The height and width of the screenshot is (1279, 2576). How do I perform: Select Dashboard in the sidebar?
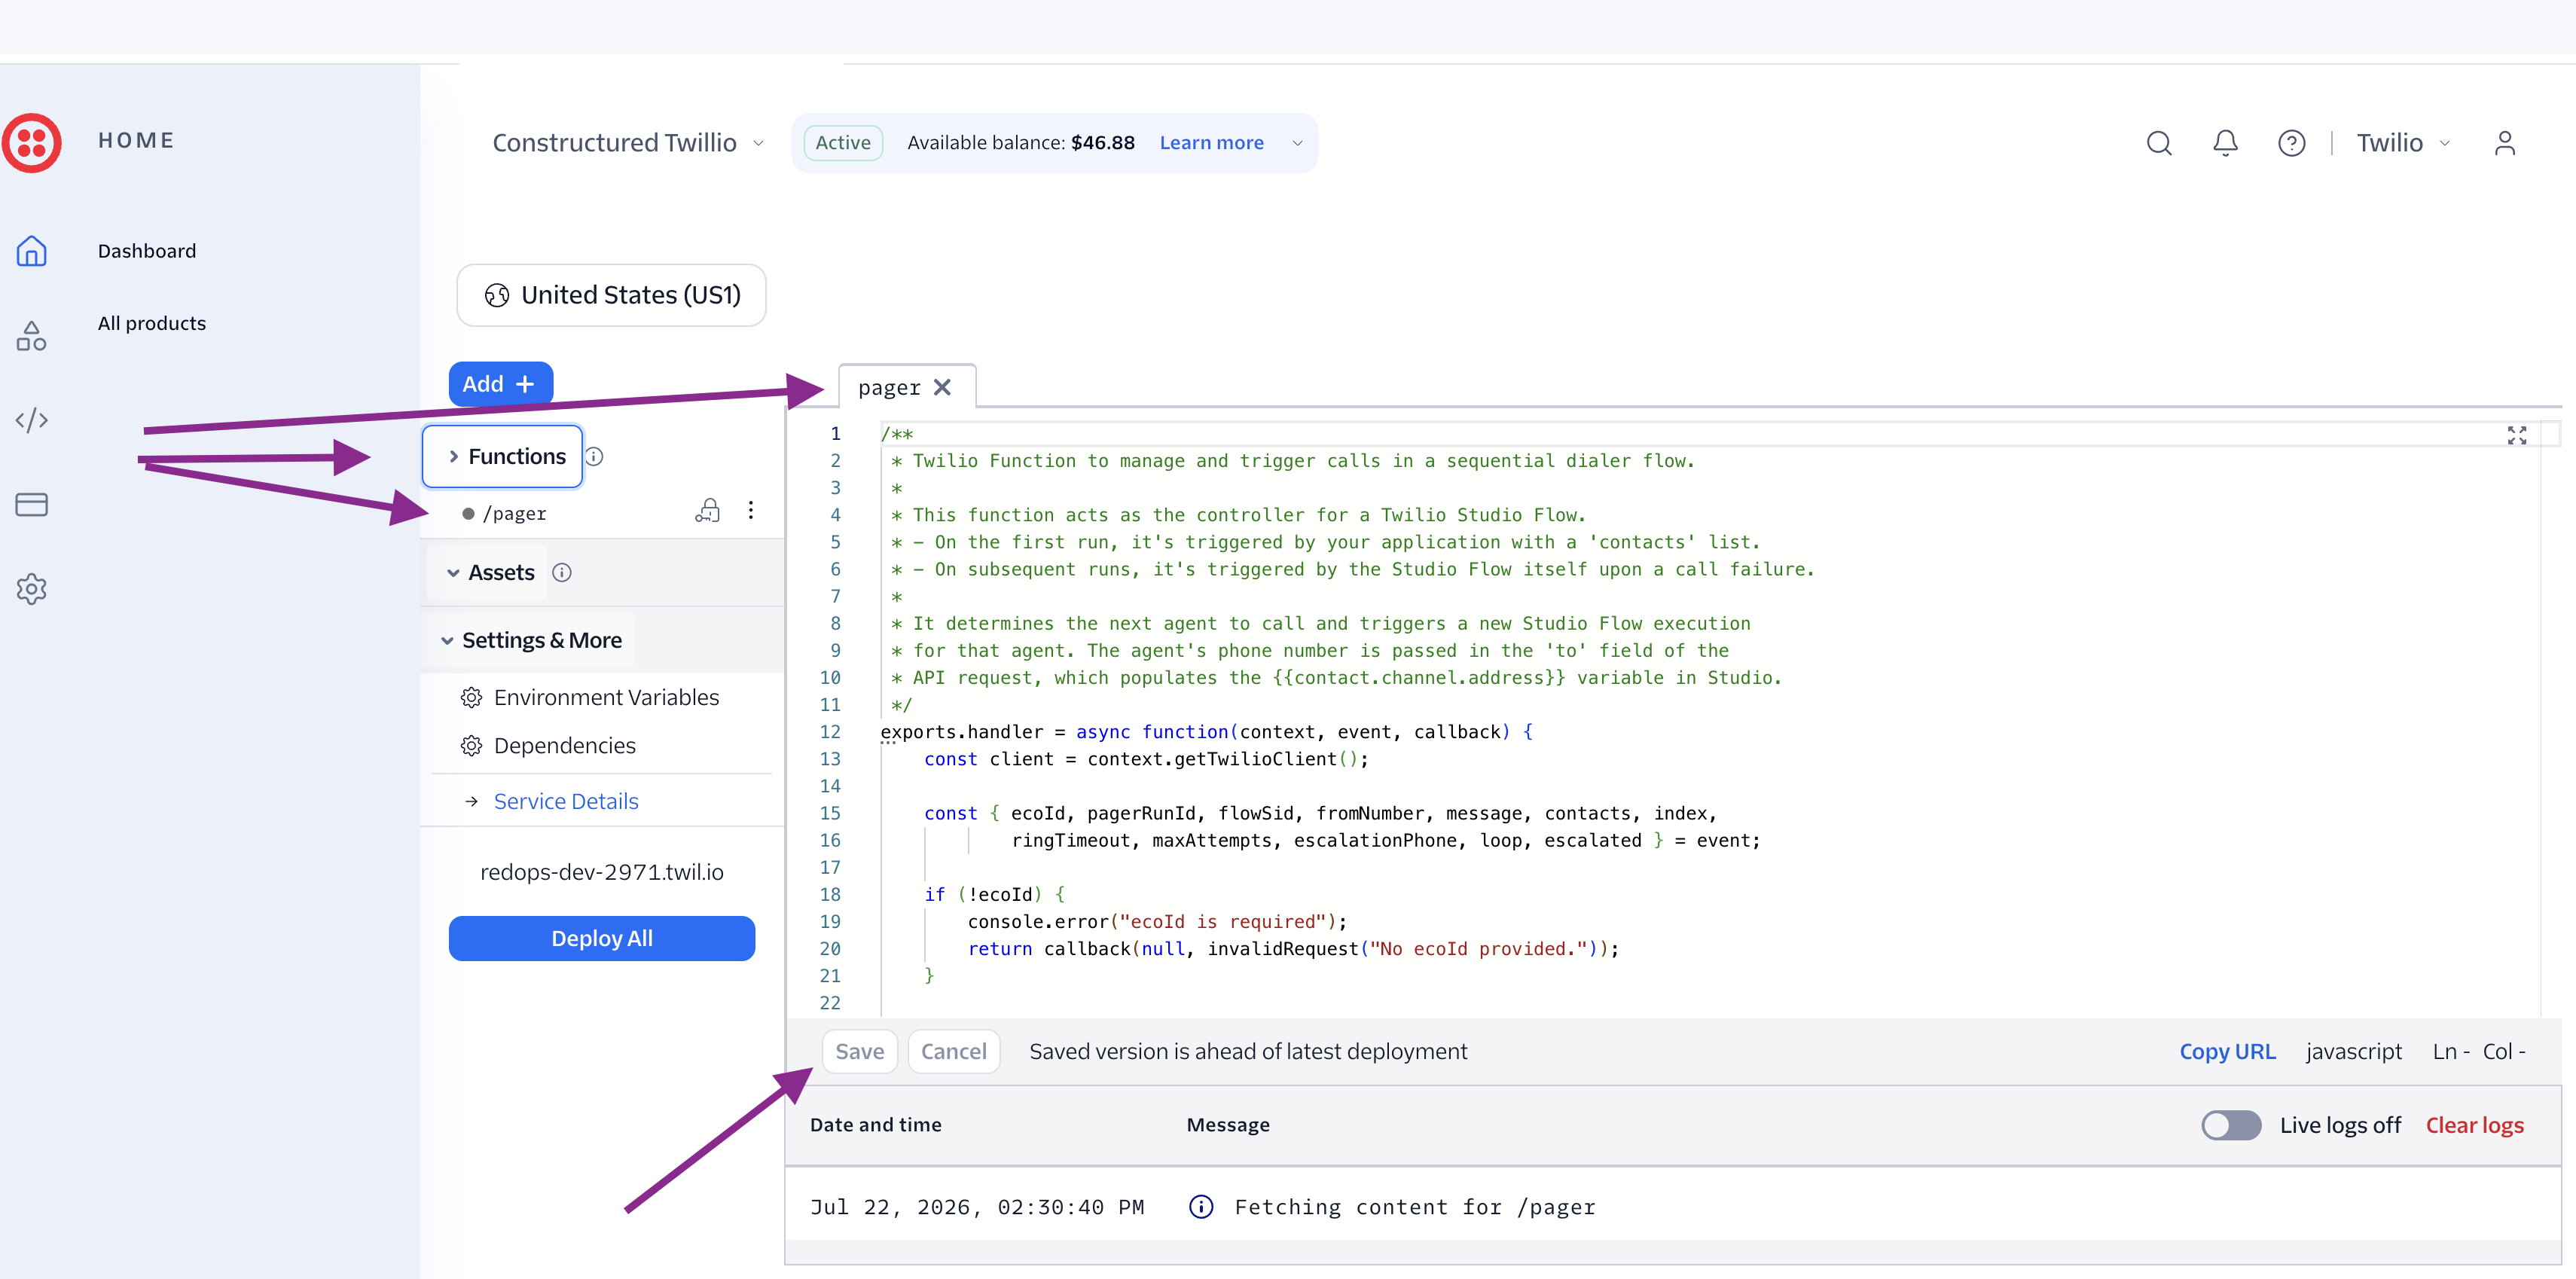[147, 251]
